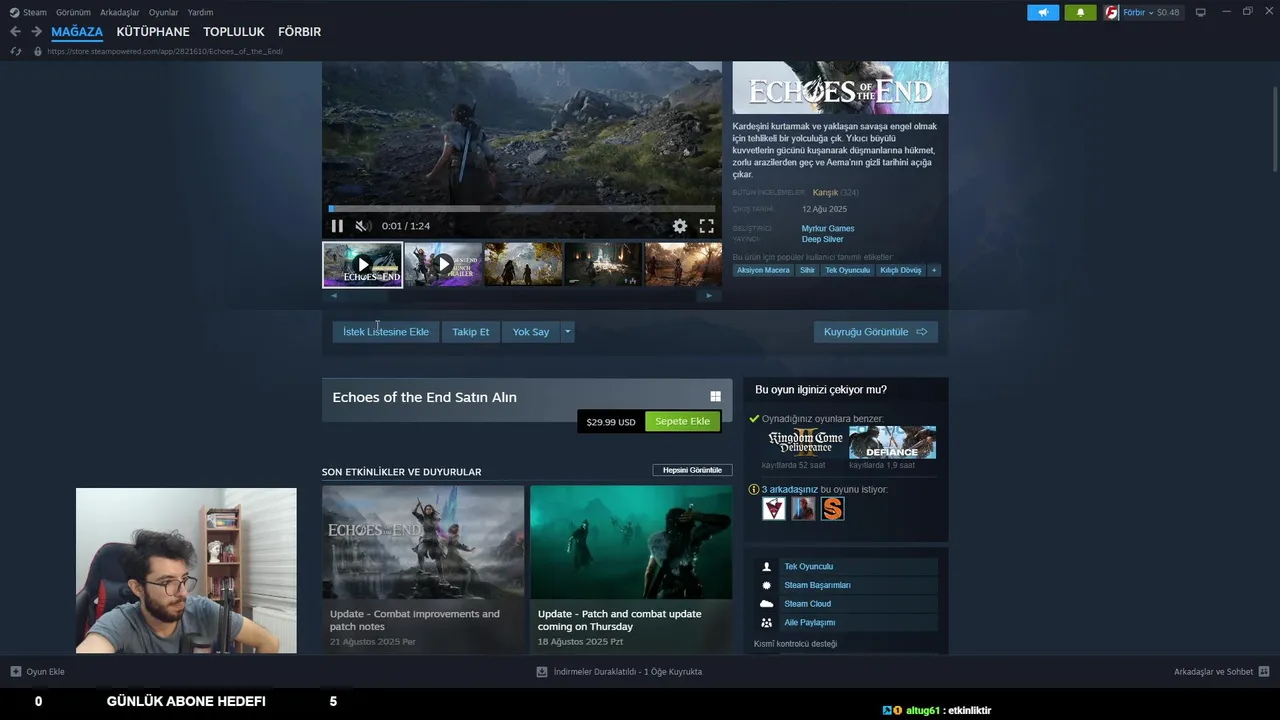Open orange S friend avatar
This screenshot has width=1280, height=720.
pyautogui.click(x=832, y=509)
